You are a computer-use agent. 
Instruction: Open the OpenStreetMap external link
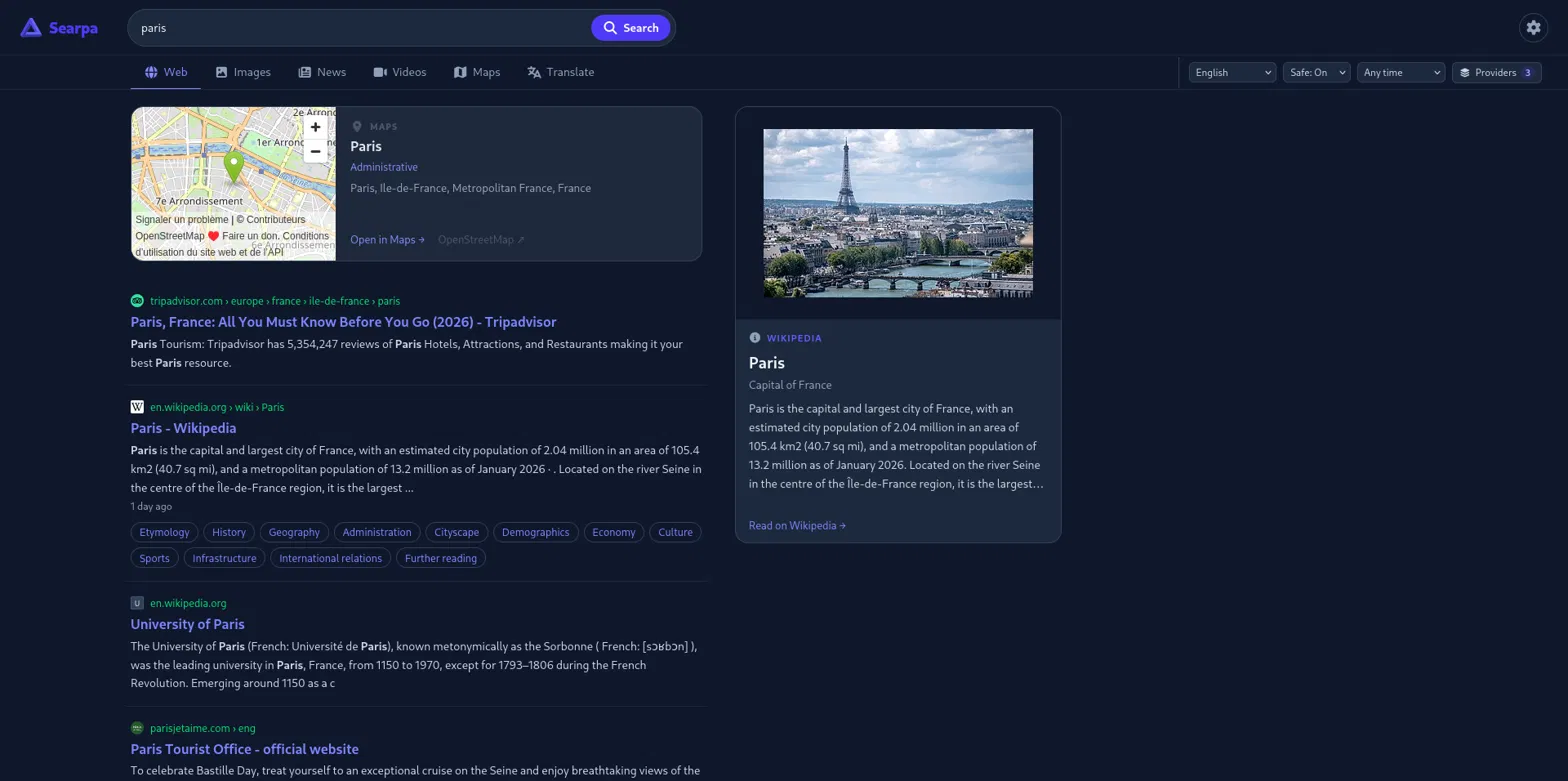[481, 240]
